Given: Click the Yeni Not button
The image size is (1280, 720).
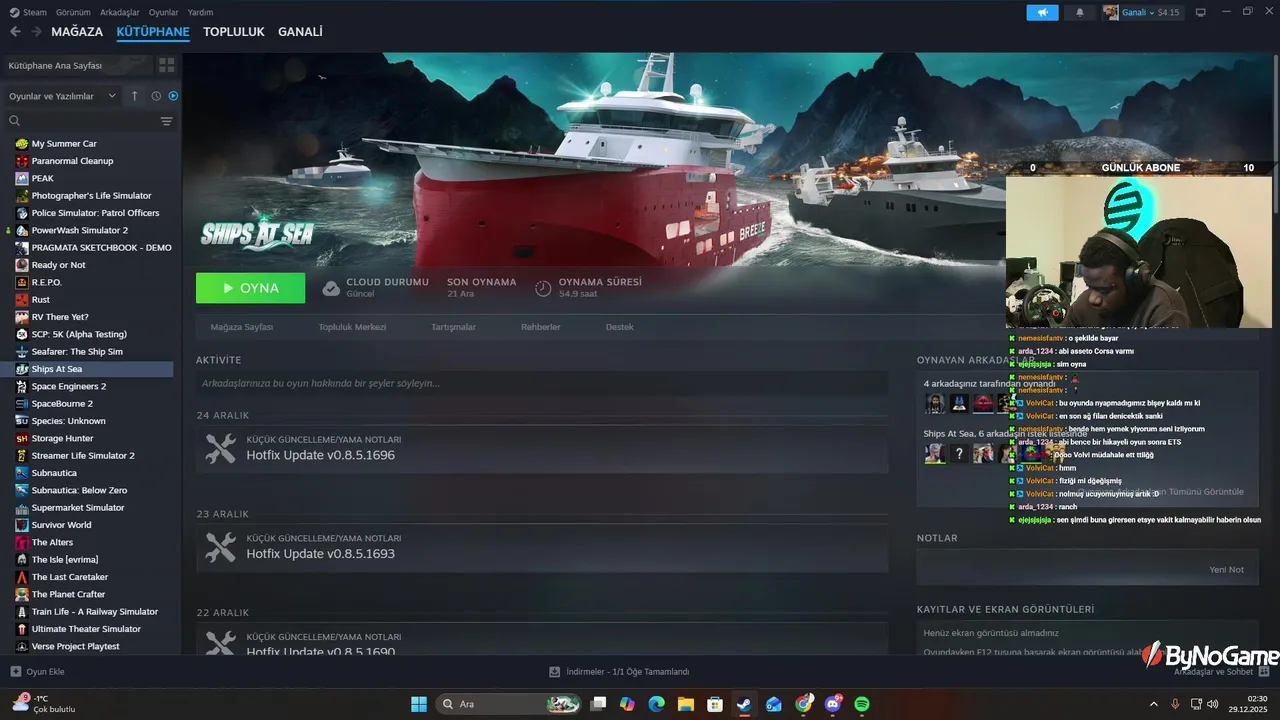Looking at the screenshot, I should point(1226,569).
